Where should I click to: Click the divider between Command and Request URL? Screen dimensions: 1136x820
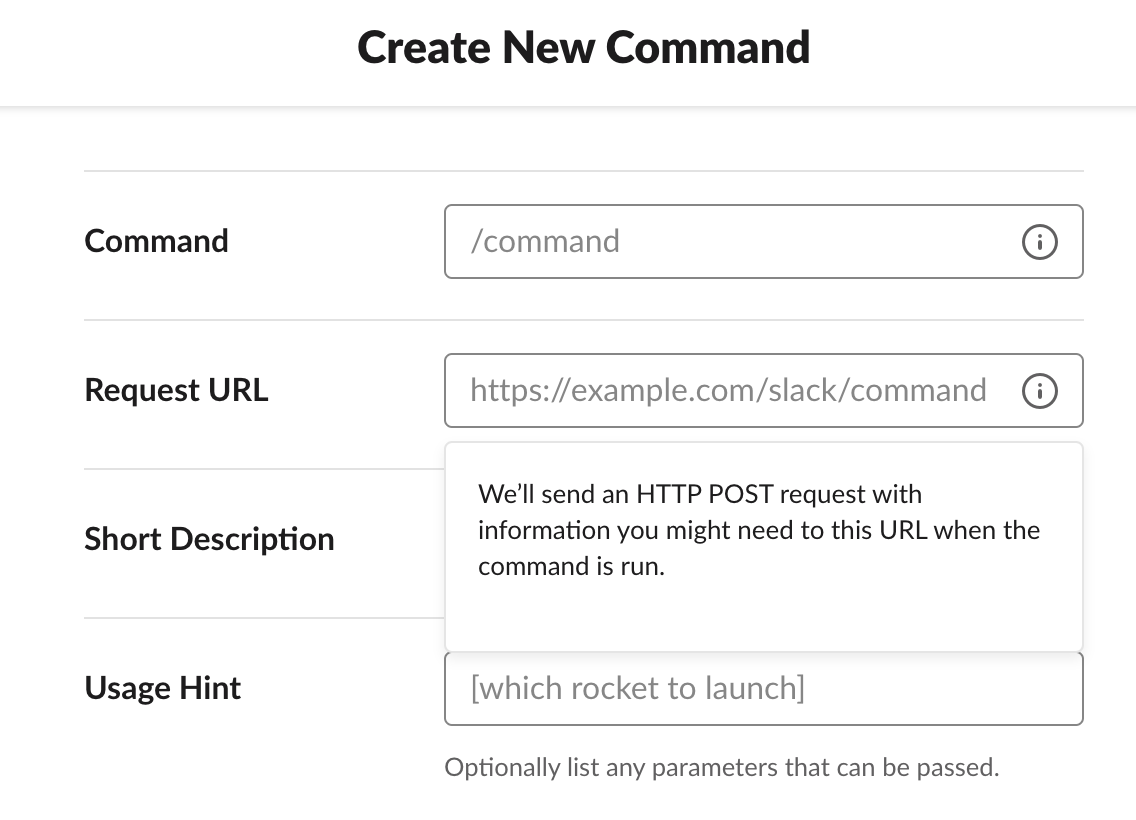point(583,319)
